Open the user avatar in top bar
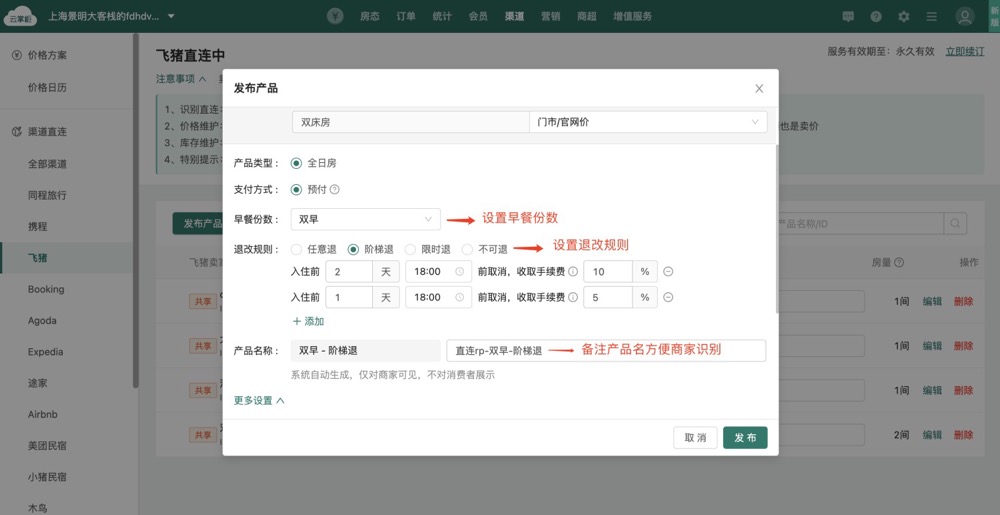 [x=965, y=16]
